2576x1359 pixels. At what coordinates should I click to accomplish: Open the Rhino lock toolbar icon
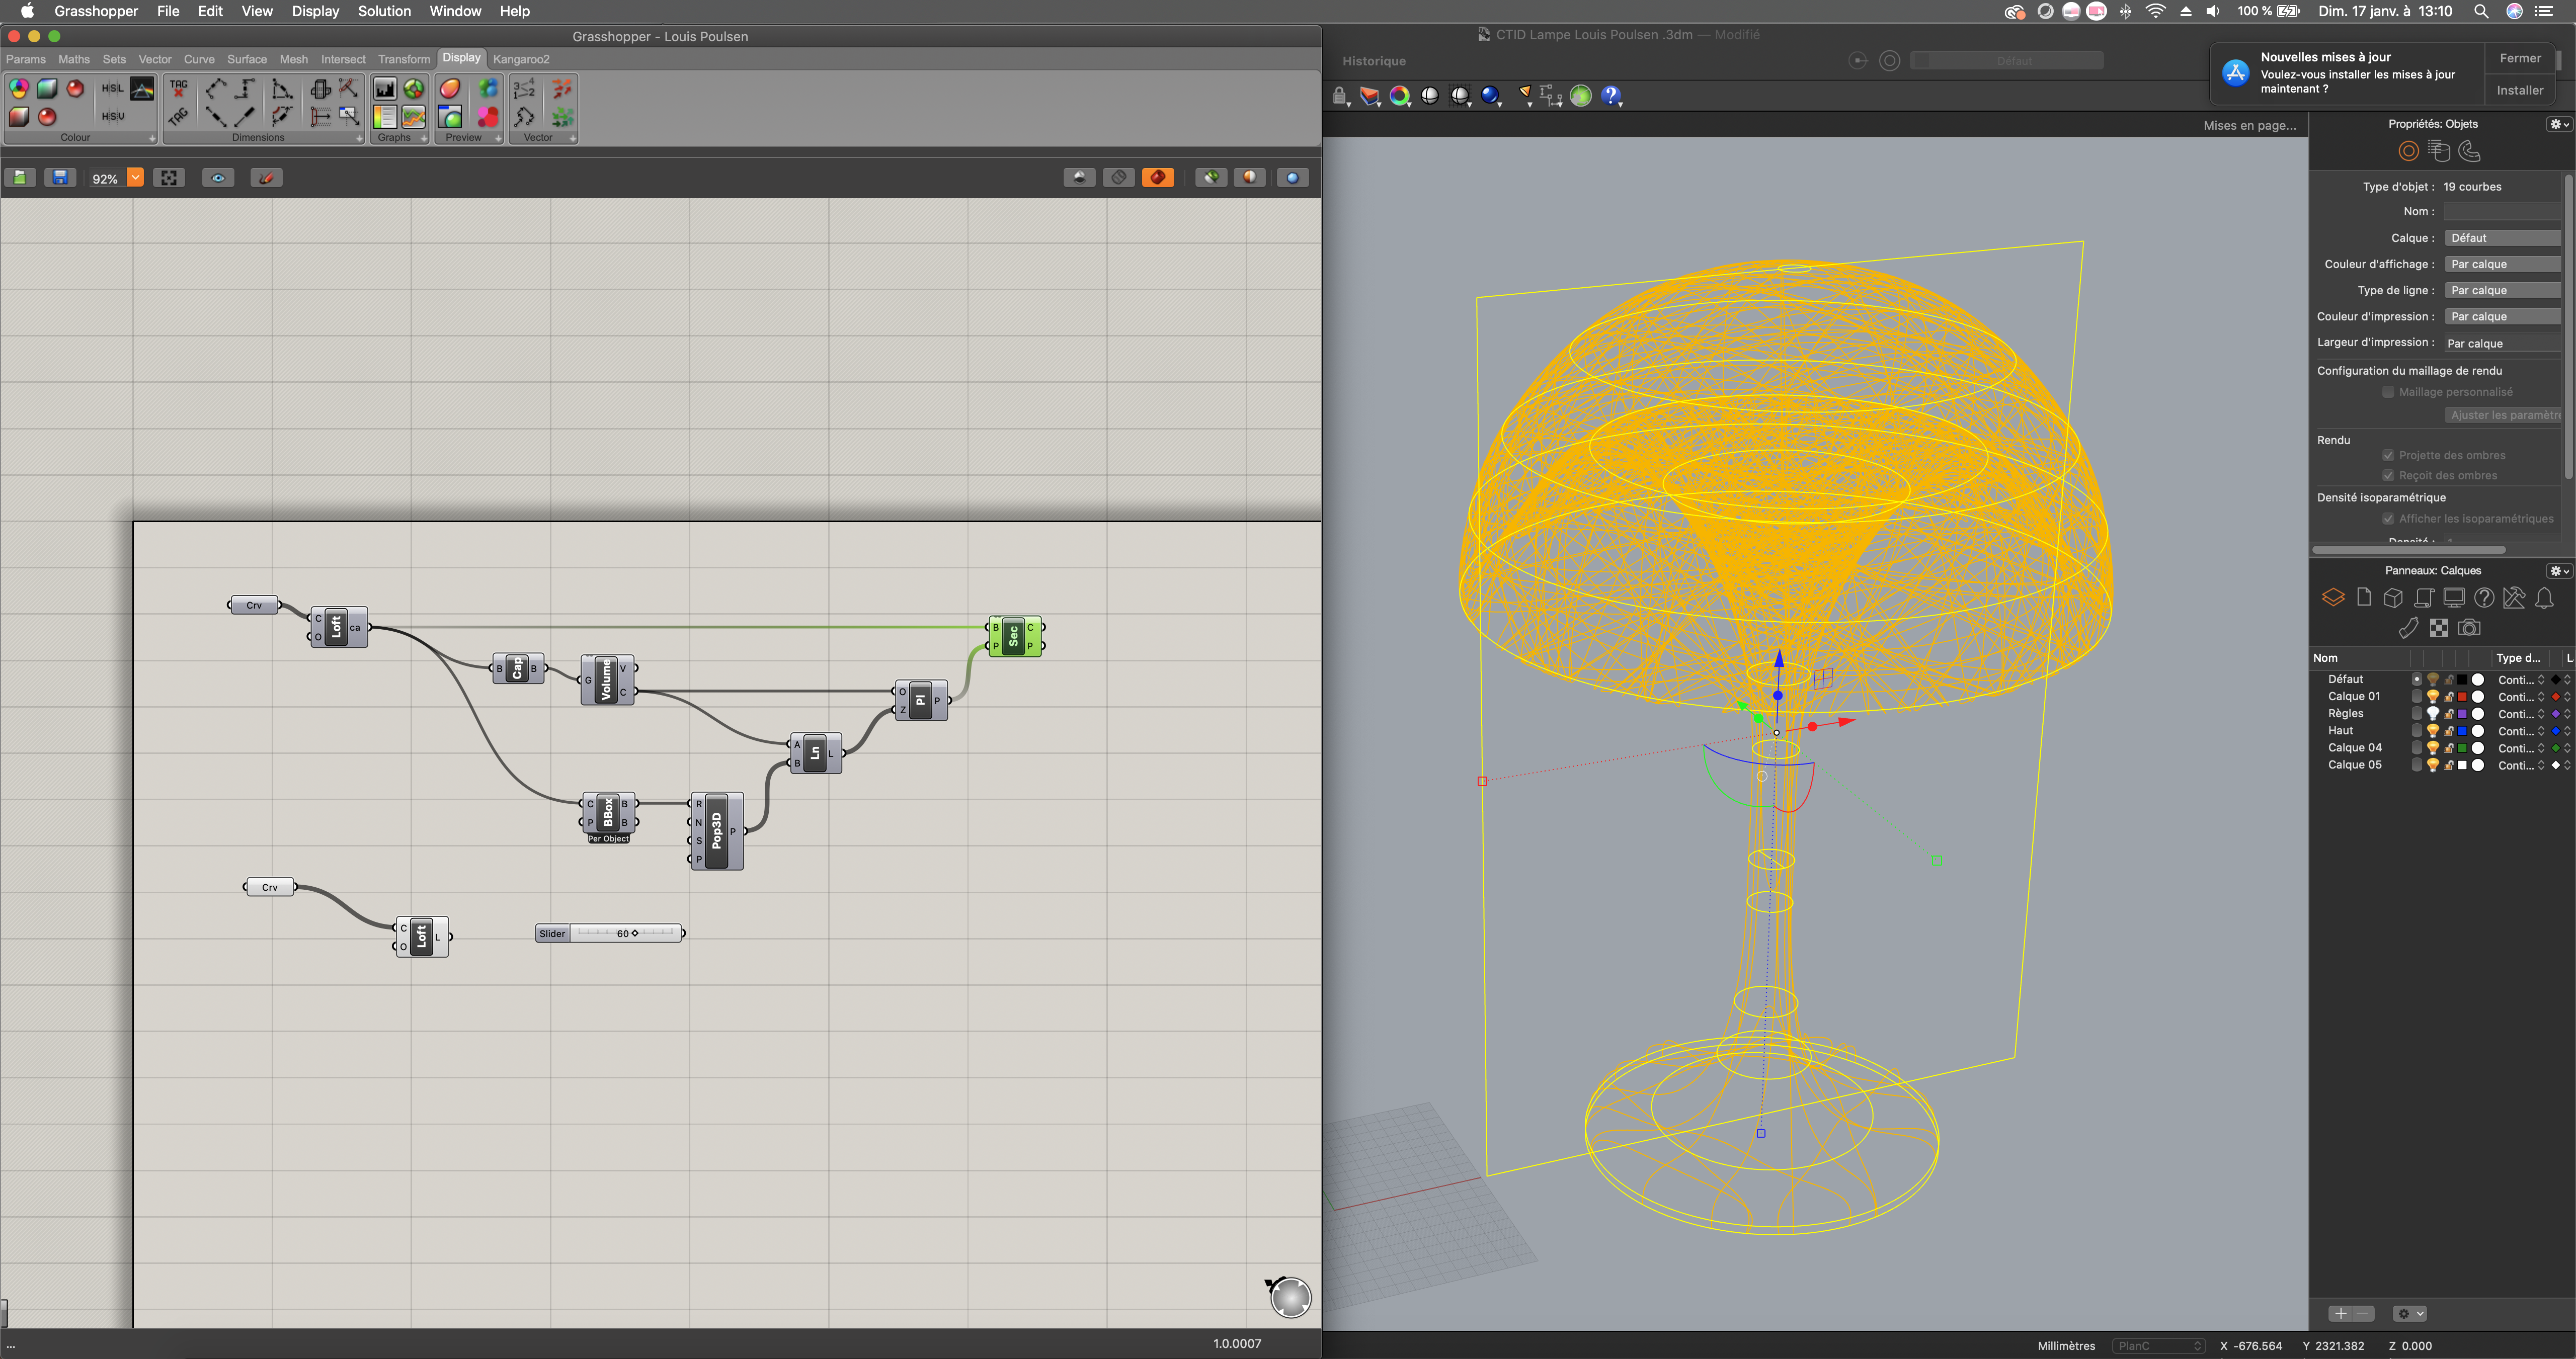[x=1340, y=96]
